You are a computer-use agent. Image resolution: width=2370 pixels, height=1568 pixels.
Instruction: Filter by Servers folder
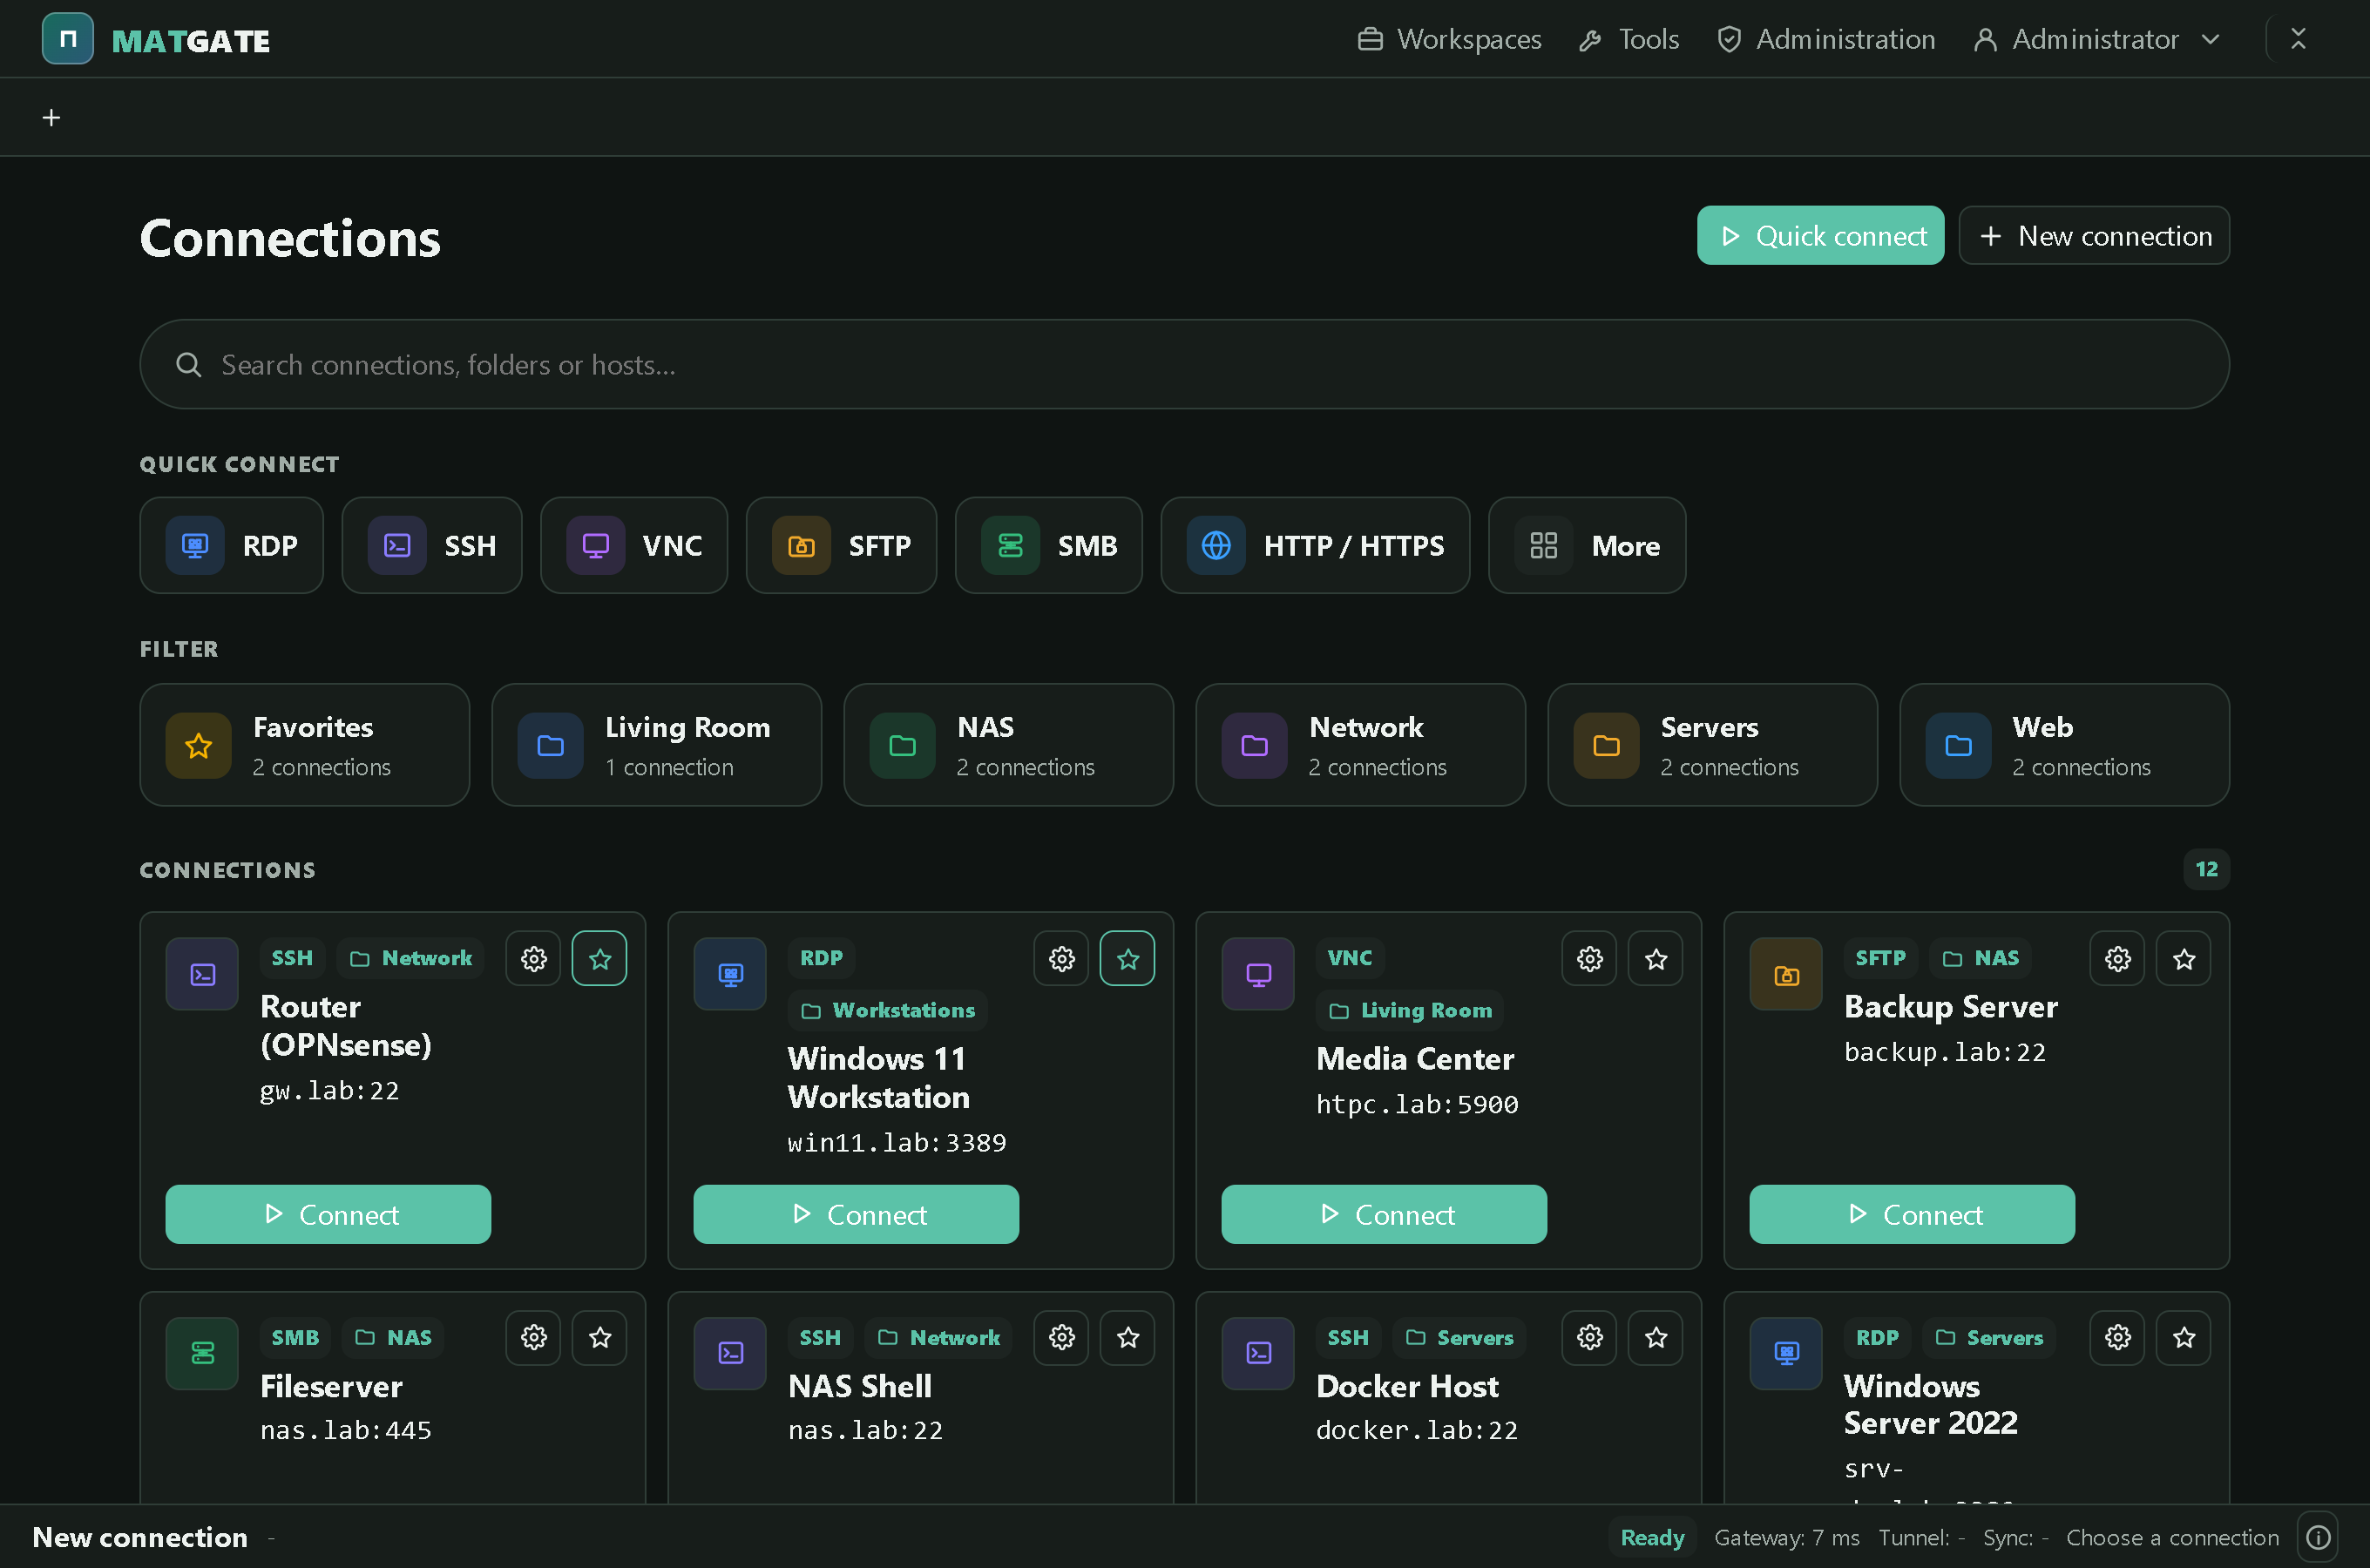1712,745
